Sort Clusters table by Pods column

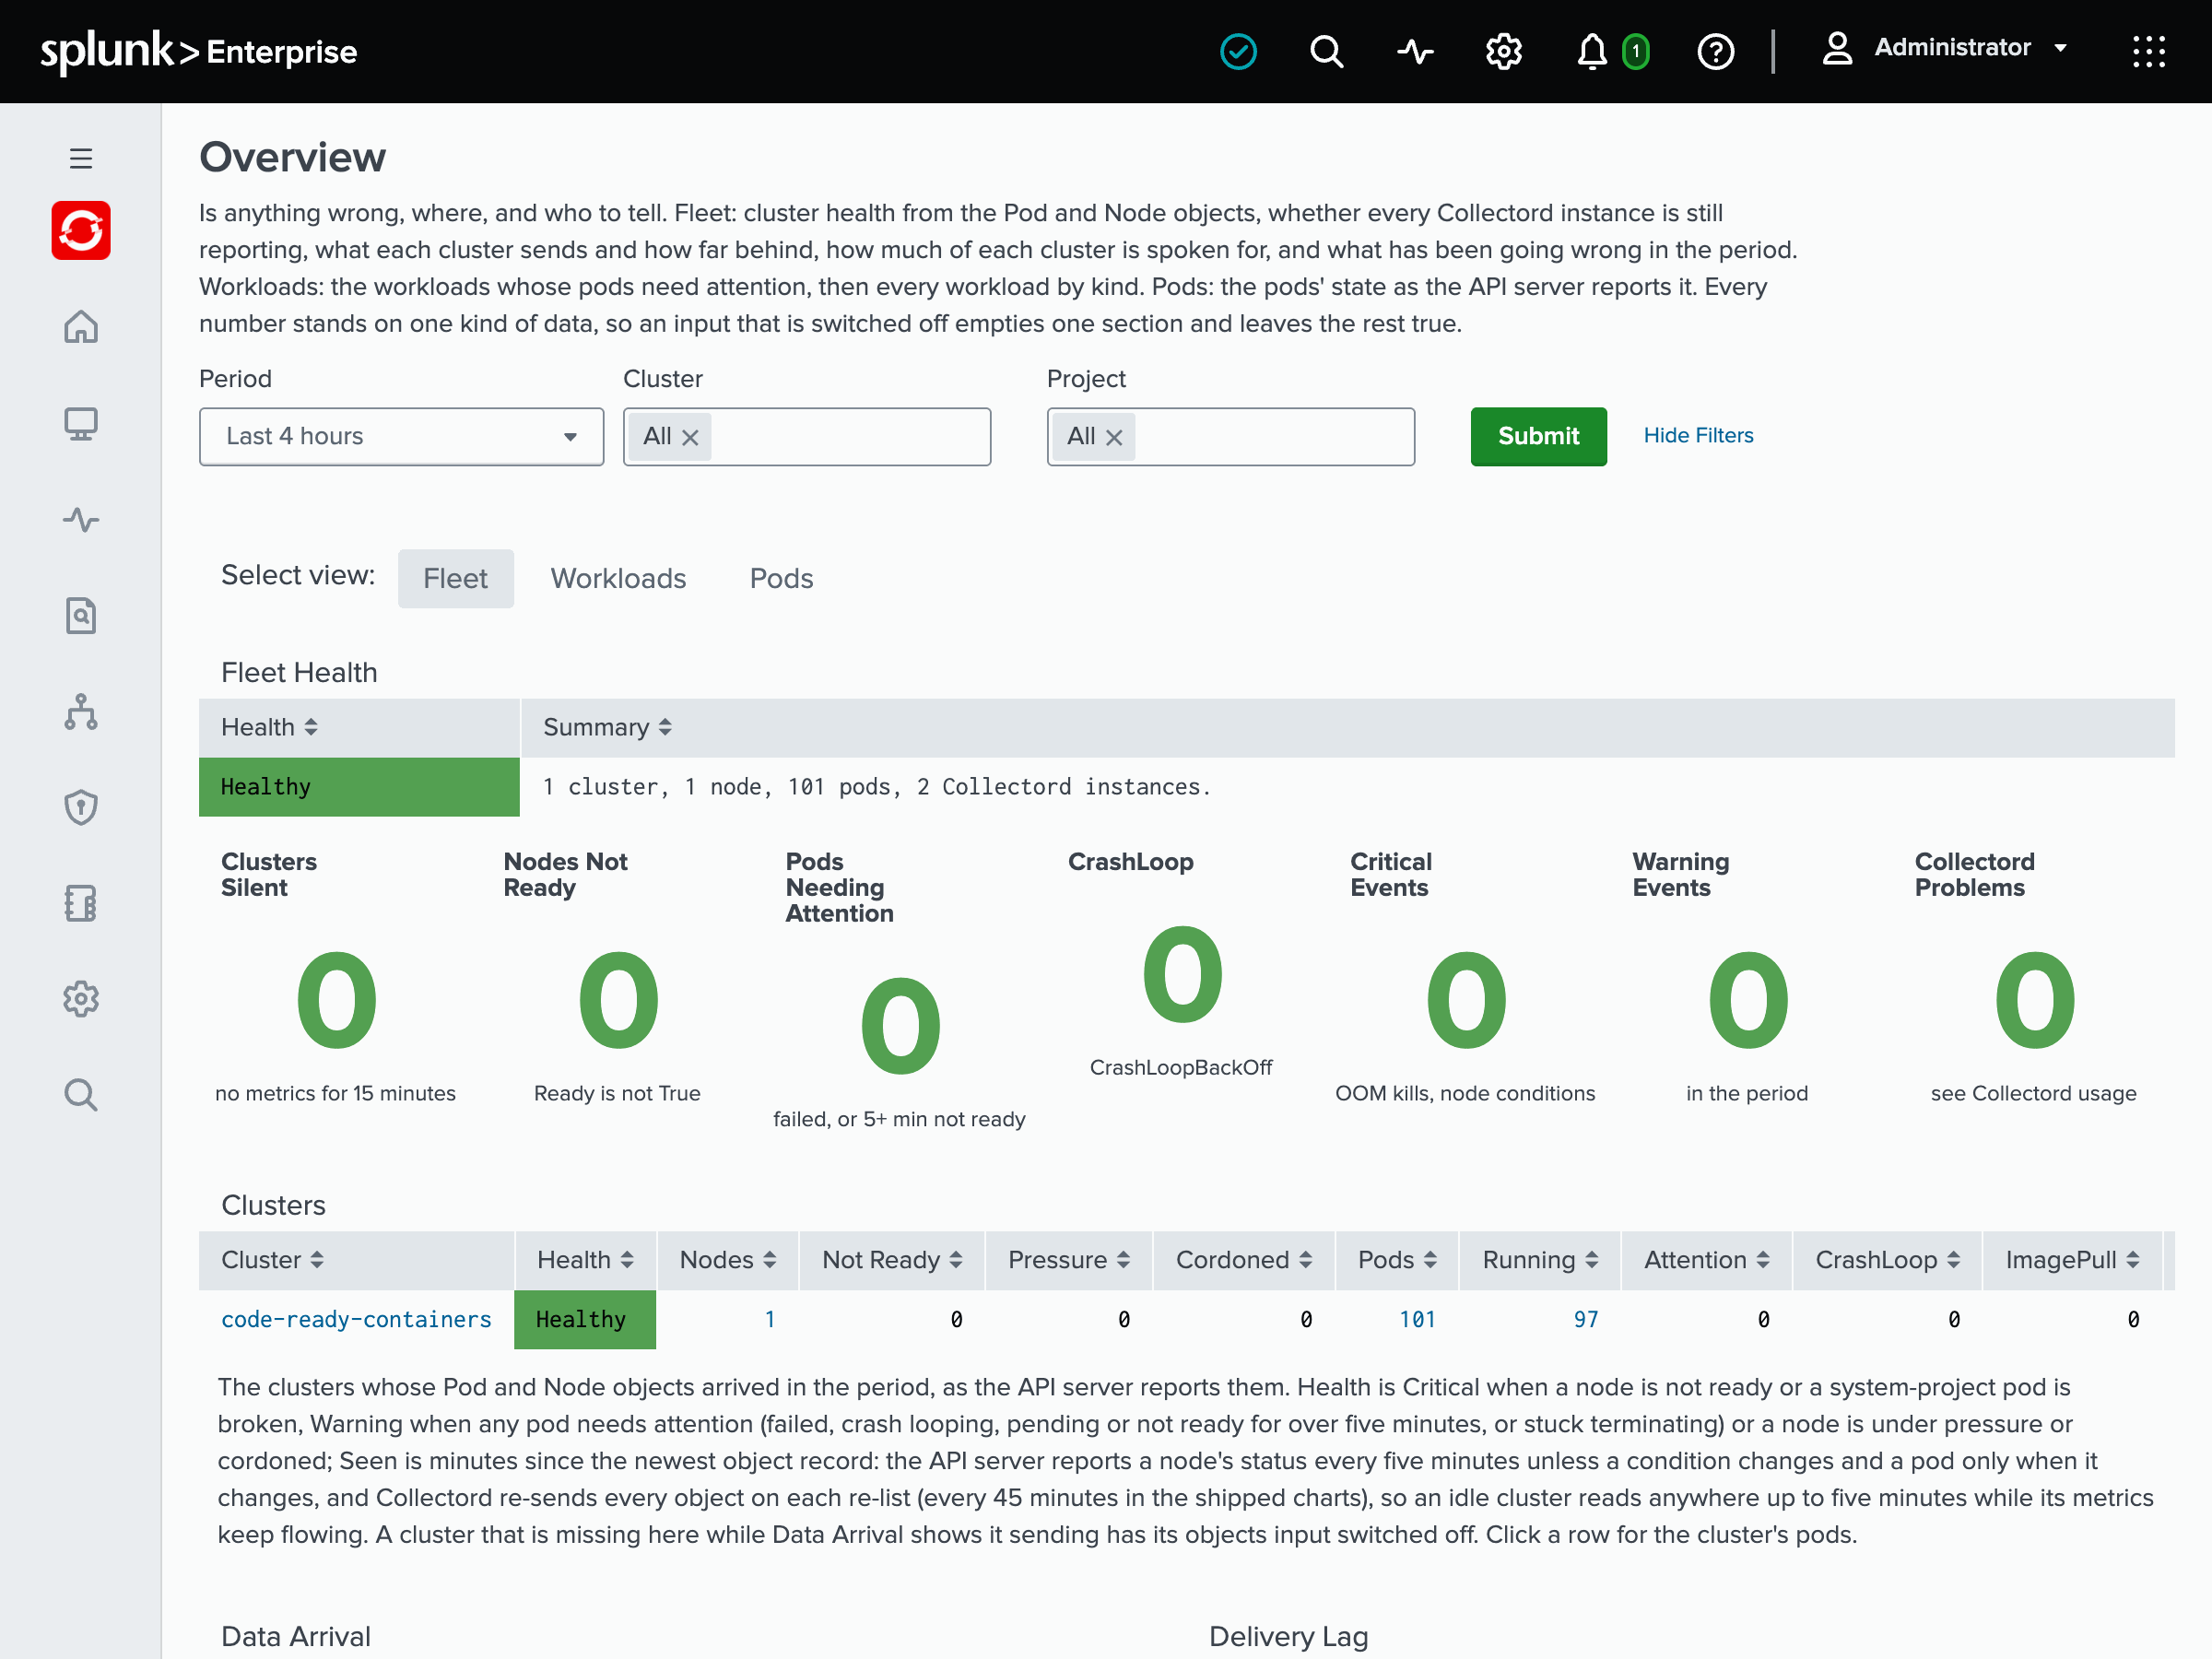pos(1397,1260)
